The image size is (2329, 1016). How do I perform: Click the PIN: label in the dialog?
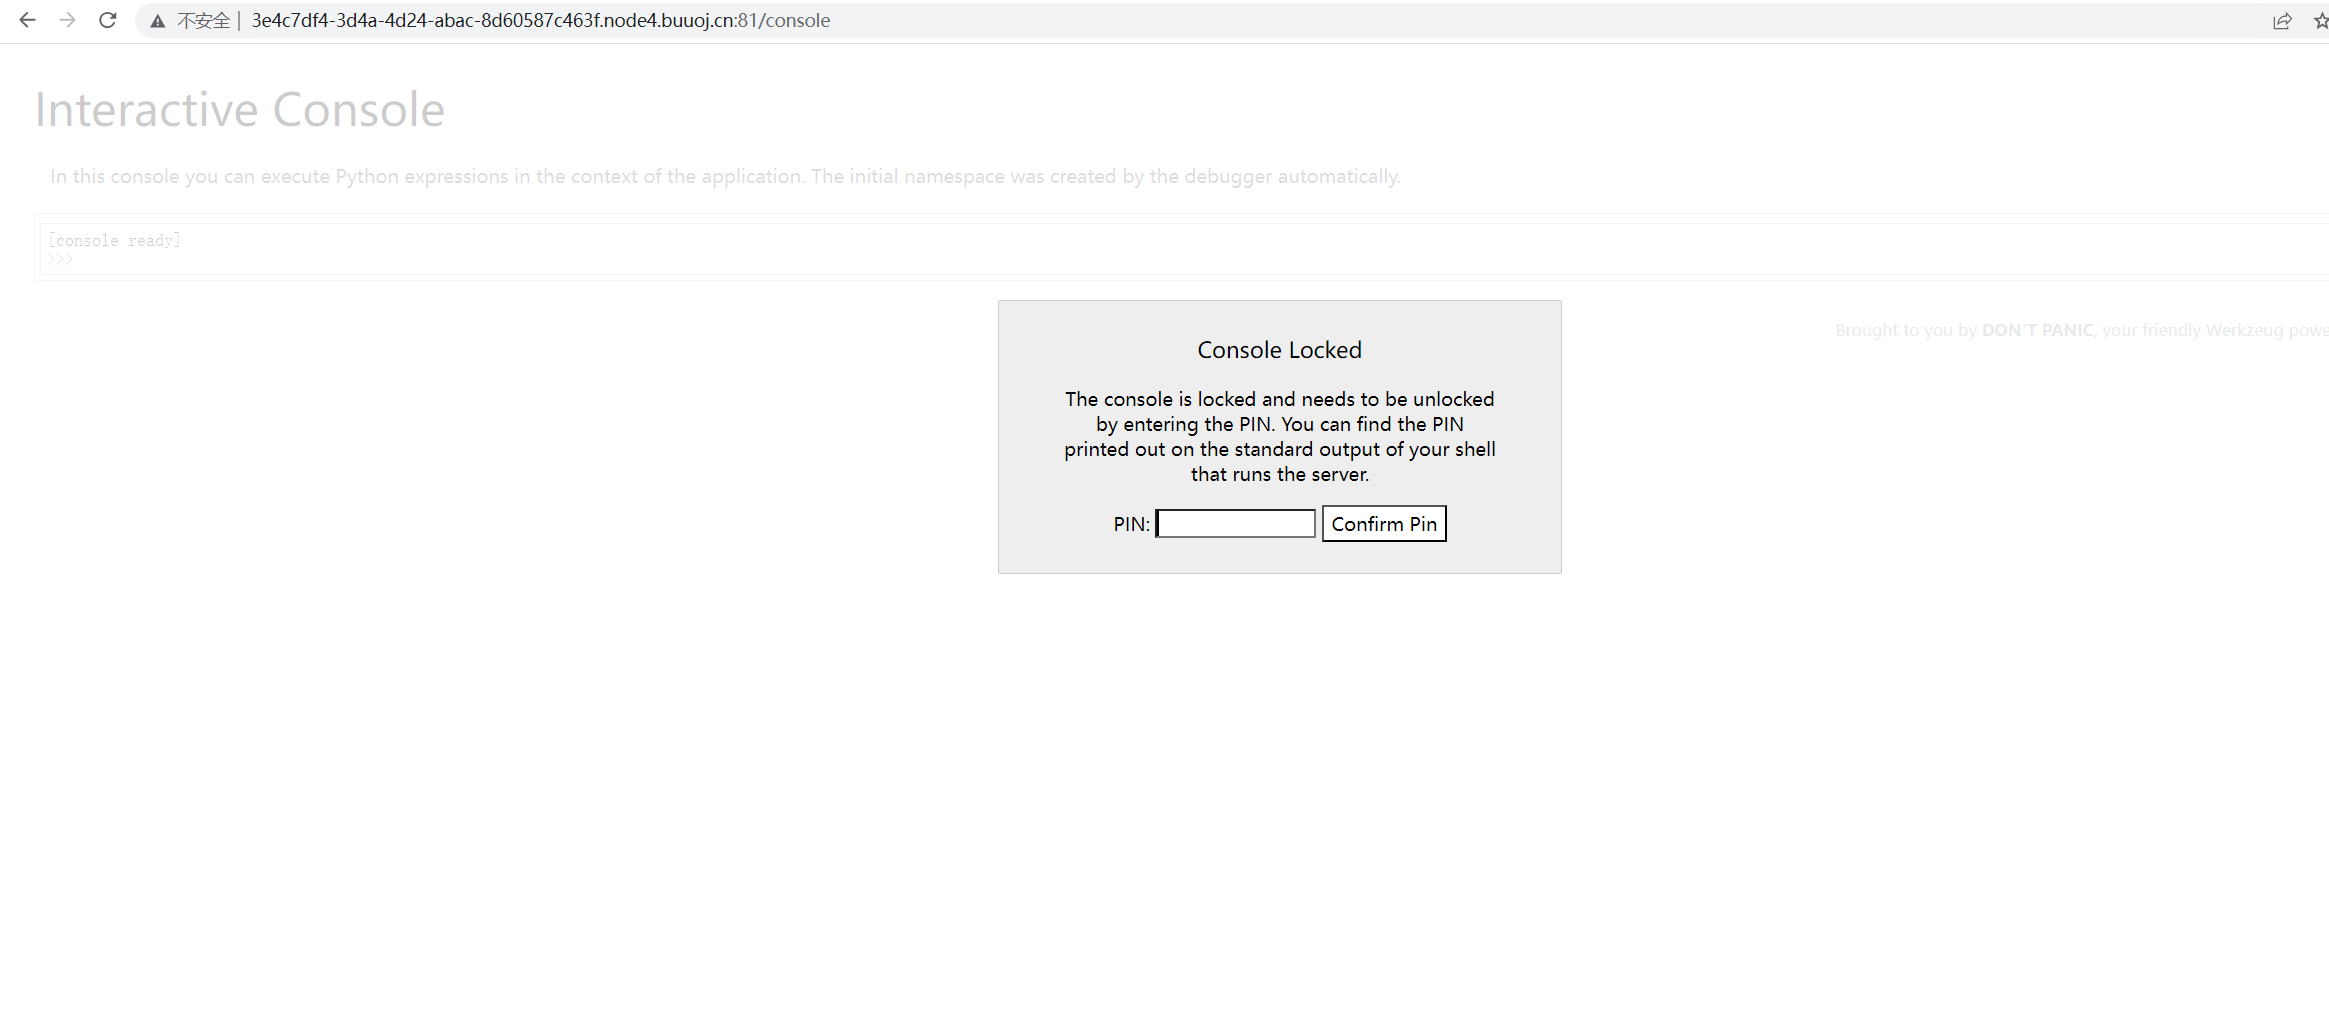[1130, 523]
